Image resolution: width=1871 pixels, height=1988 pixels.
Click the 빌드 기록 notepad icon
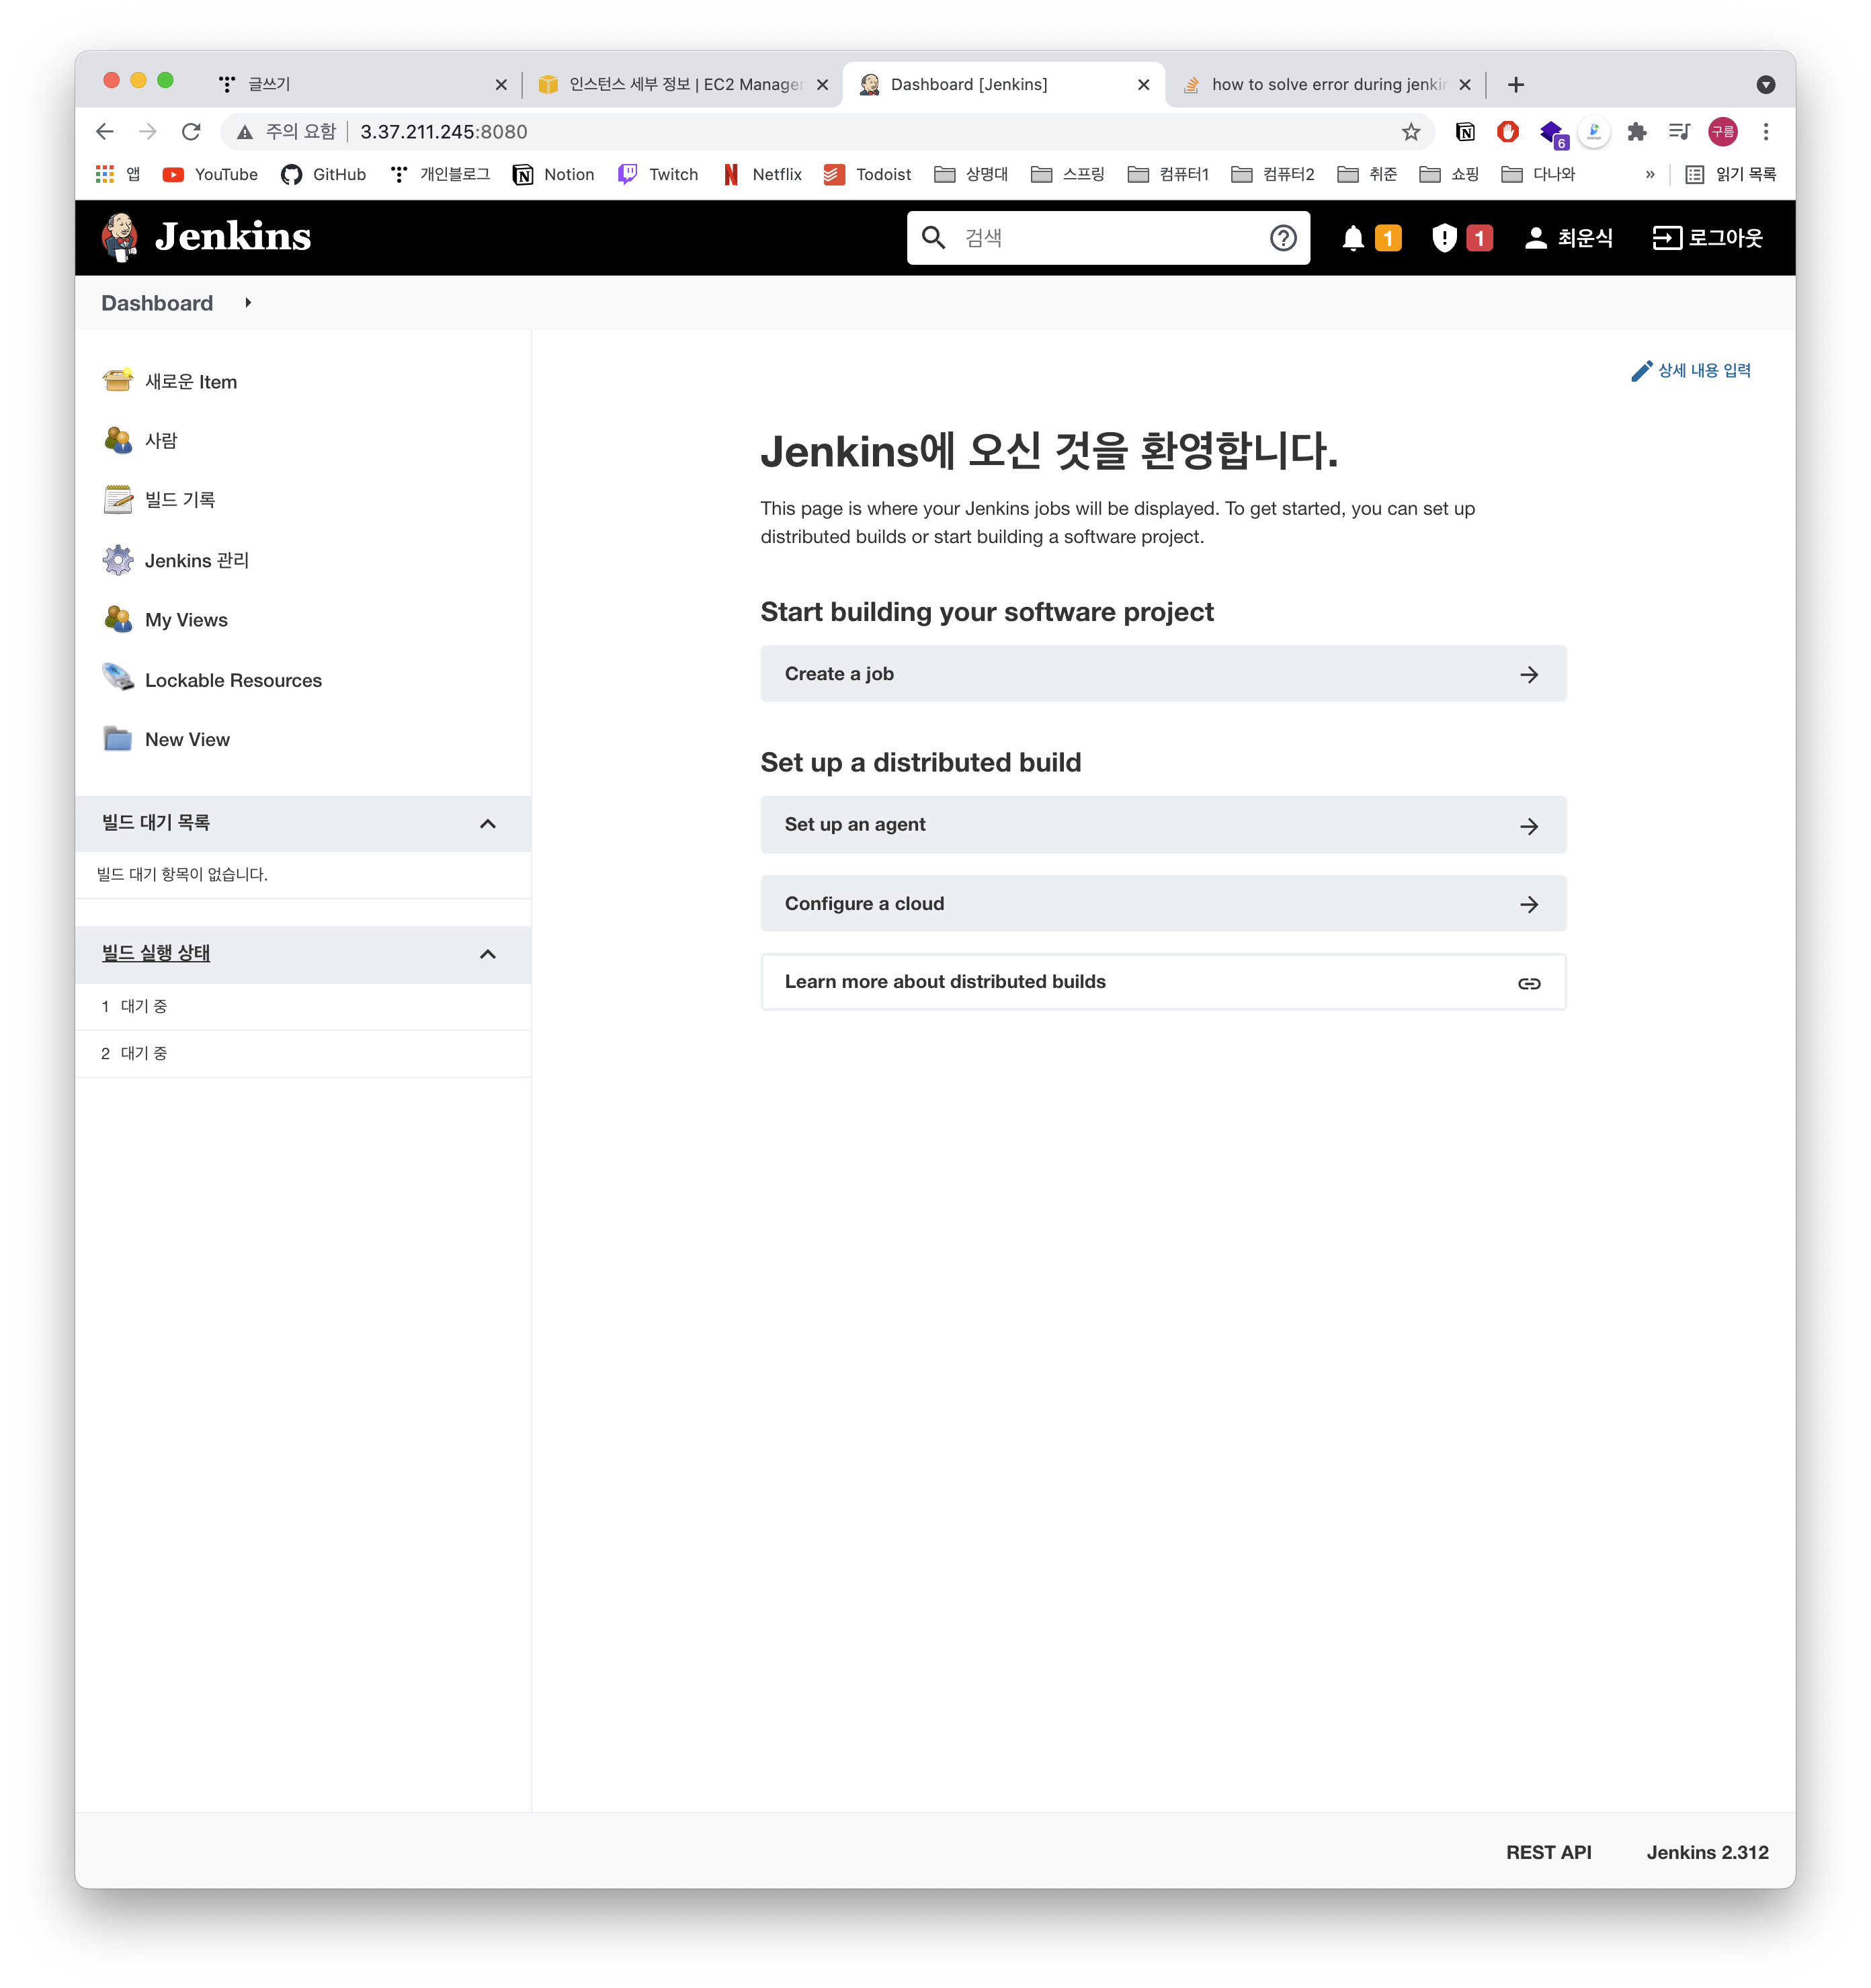(x=118, y=499)
